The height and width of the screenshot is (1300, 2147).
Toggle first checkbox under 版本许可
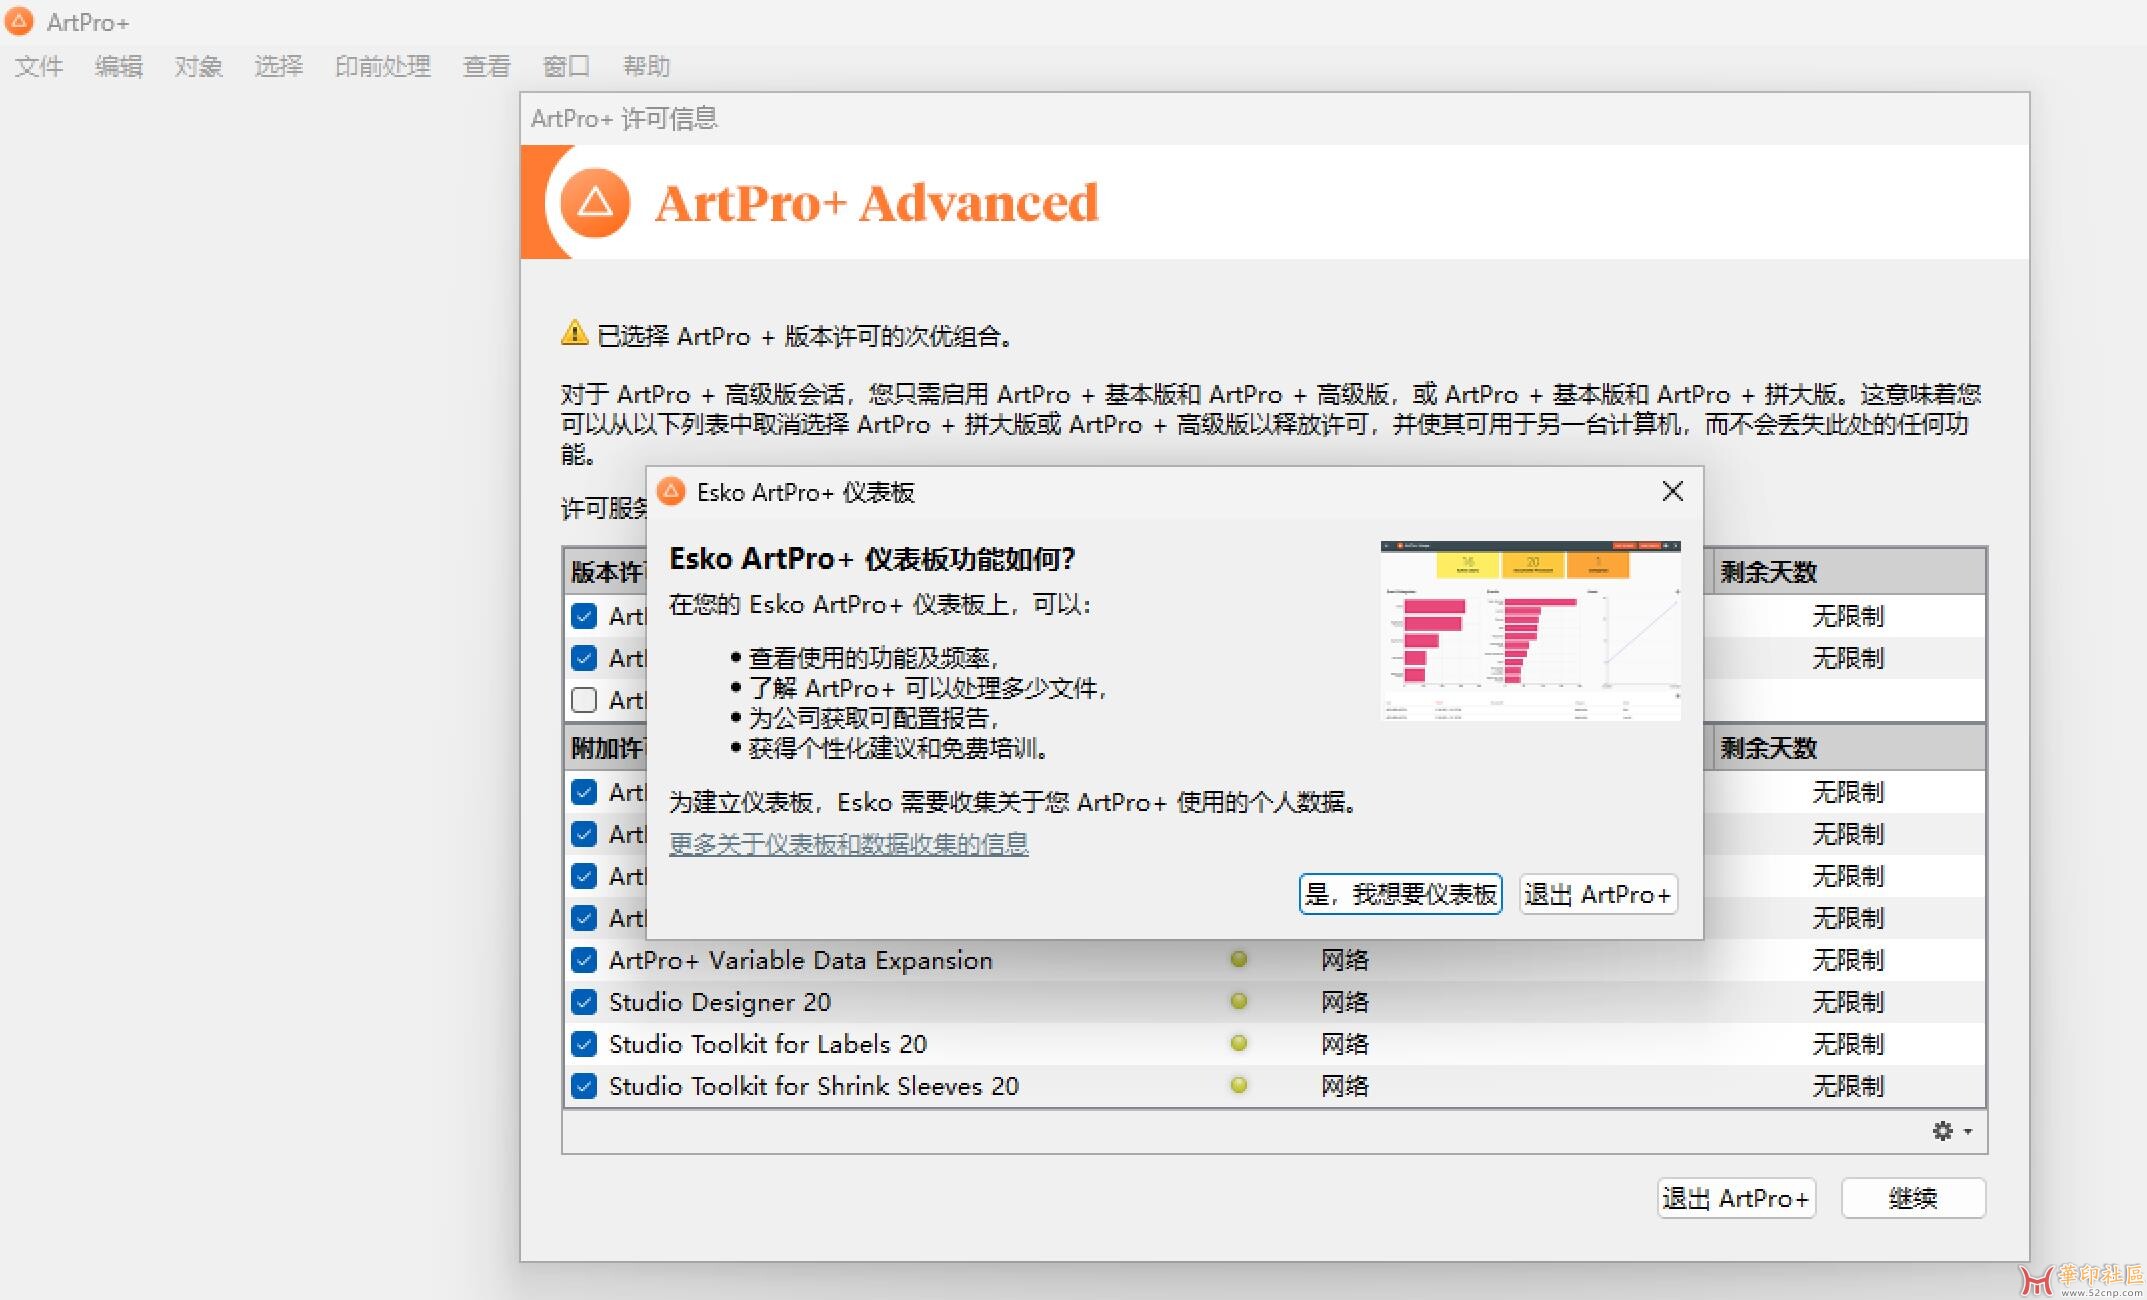(584, 616)
